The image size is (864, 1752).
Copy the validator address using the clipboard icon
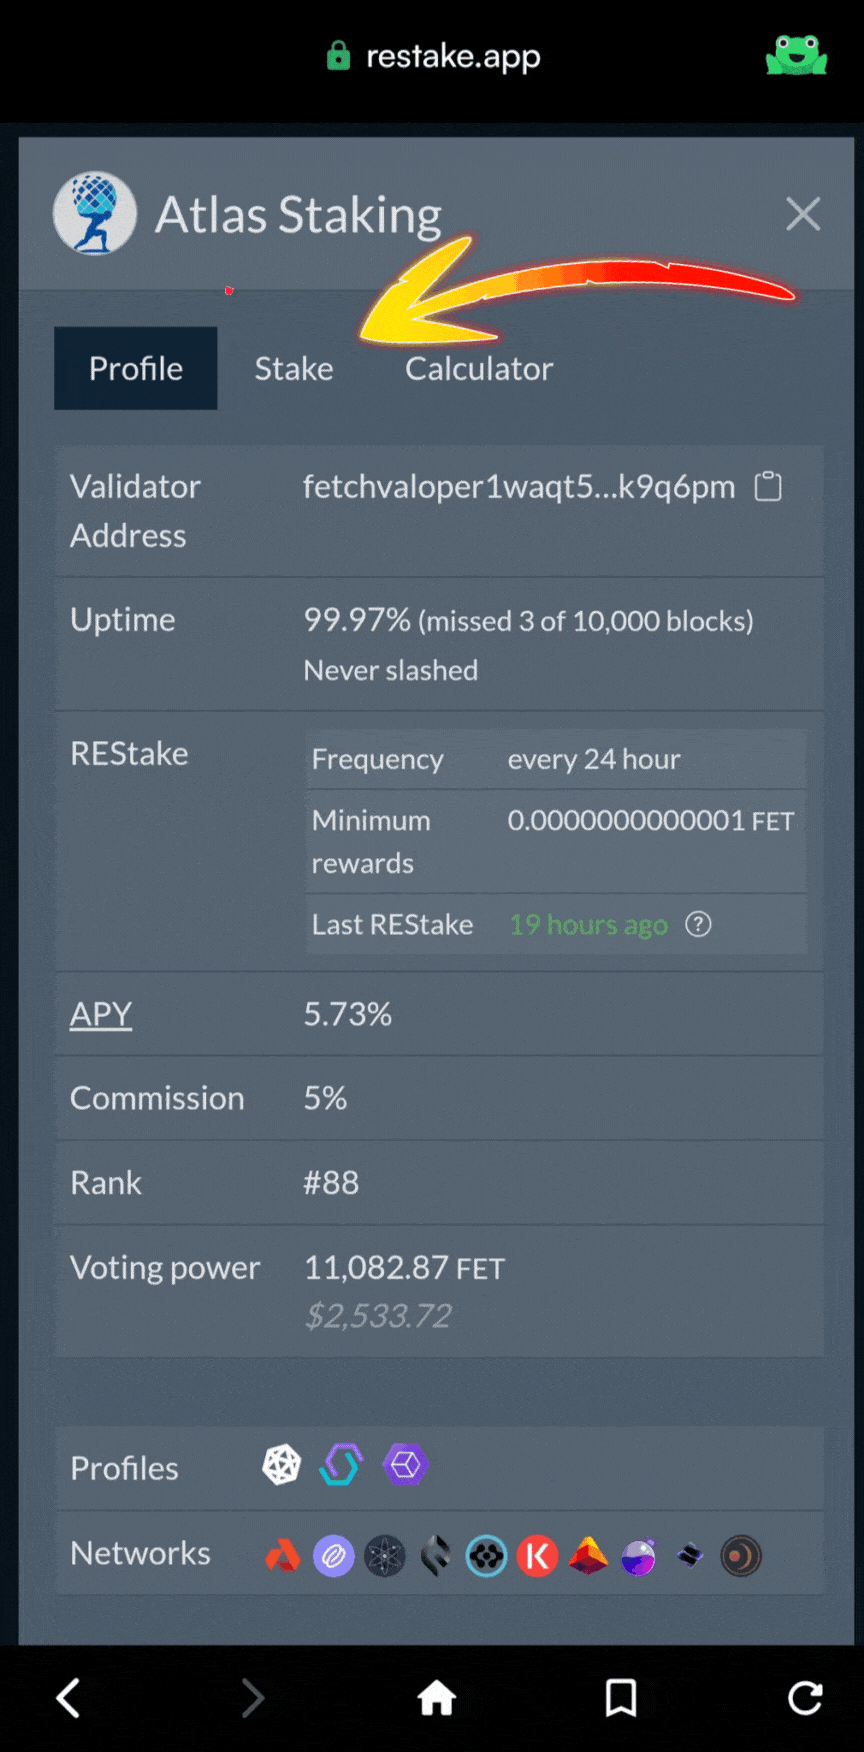(768, 487)
